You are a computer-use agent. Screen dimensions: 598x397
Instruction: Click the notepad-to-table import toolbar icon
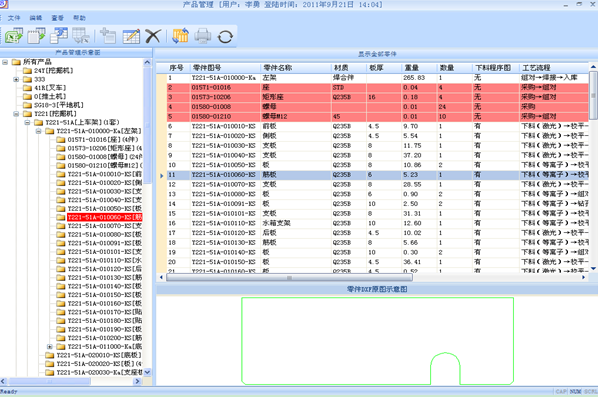click(36, 36)
